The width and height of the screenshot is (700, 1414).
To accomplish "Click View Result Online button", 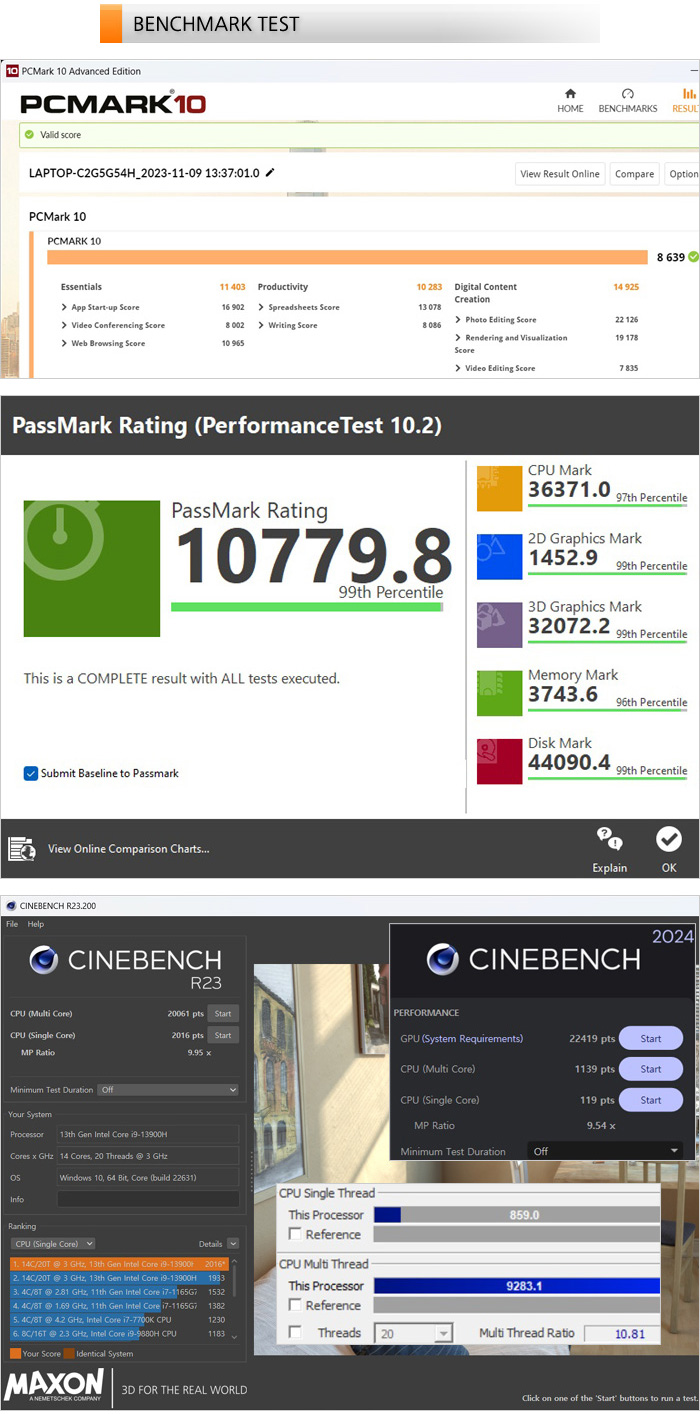I will (560, 173).
